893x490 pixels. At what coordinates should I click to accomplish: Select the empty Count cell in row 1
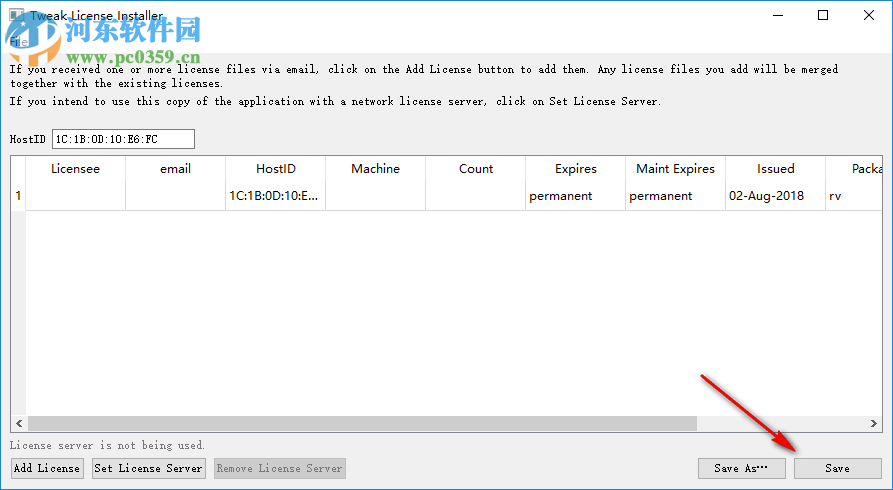[476, 196]
